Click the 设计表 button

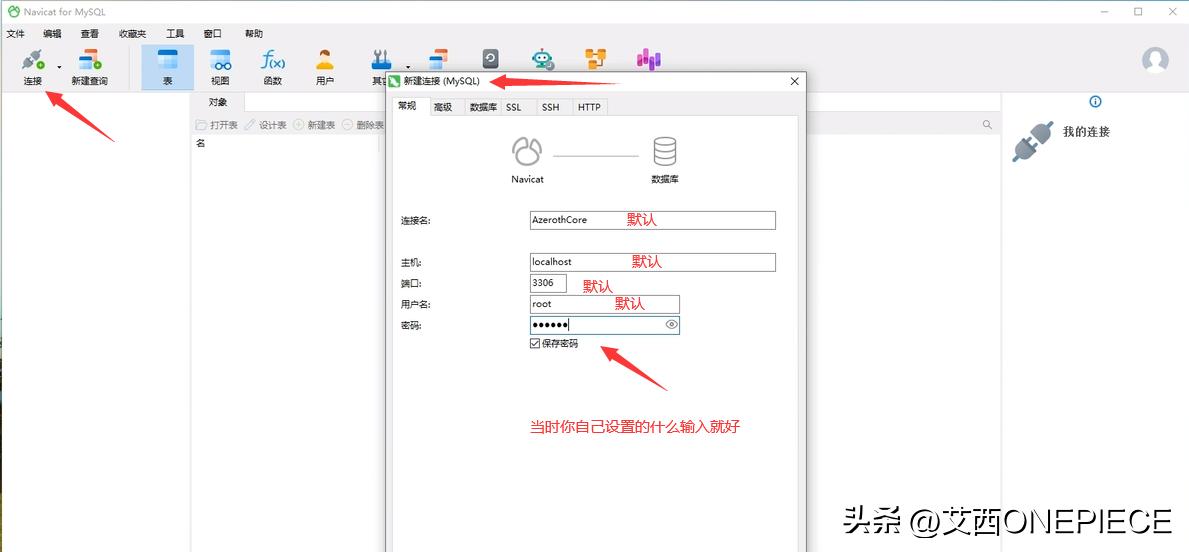265,125
